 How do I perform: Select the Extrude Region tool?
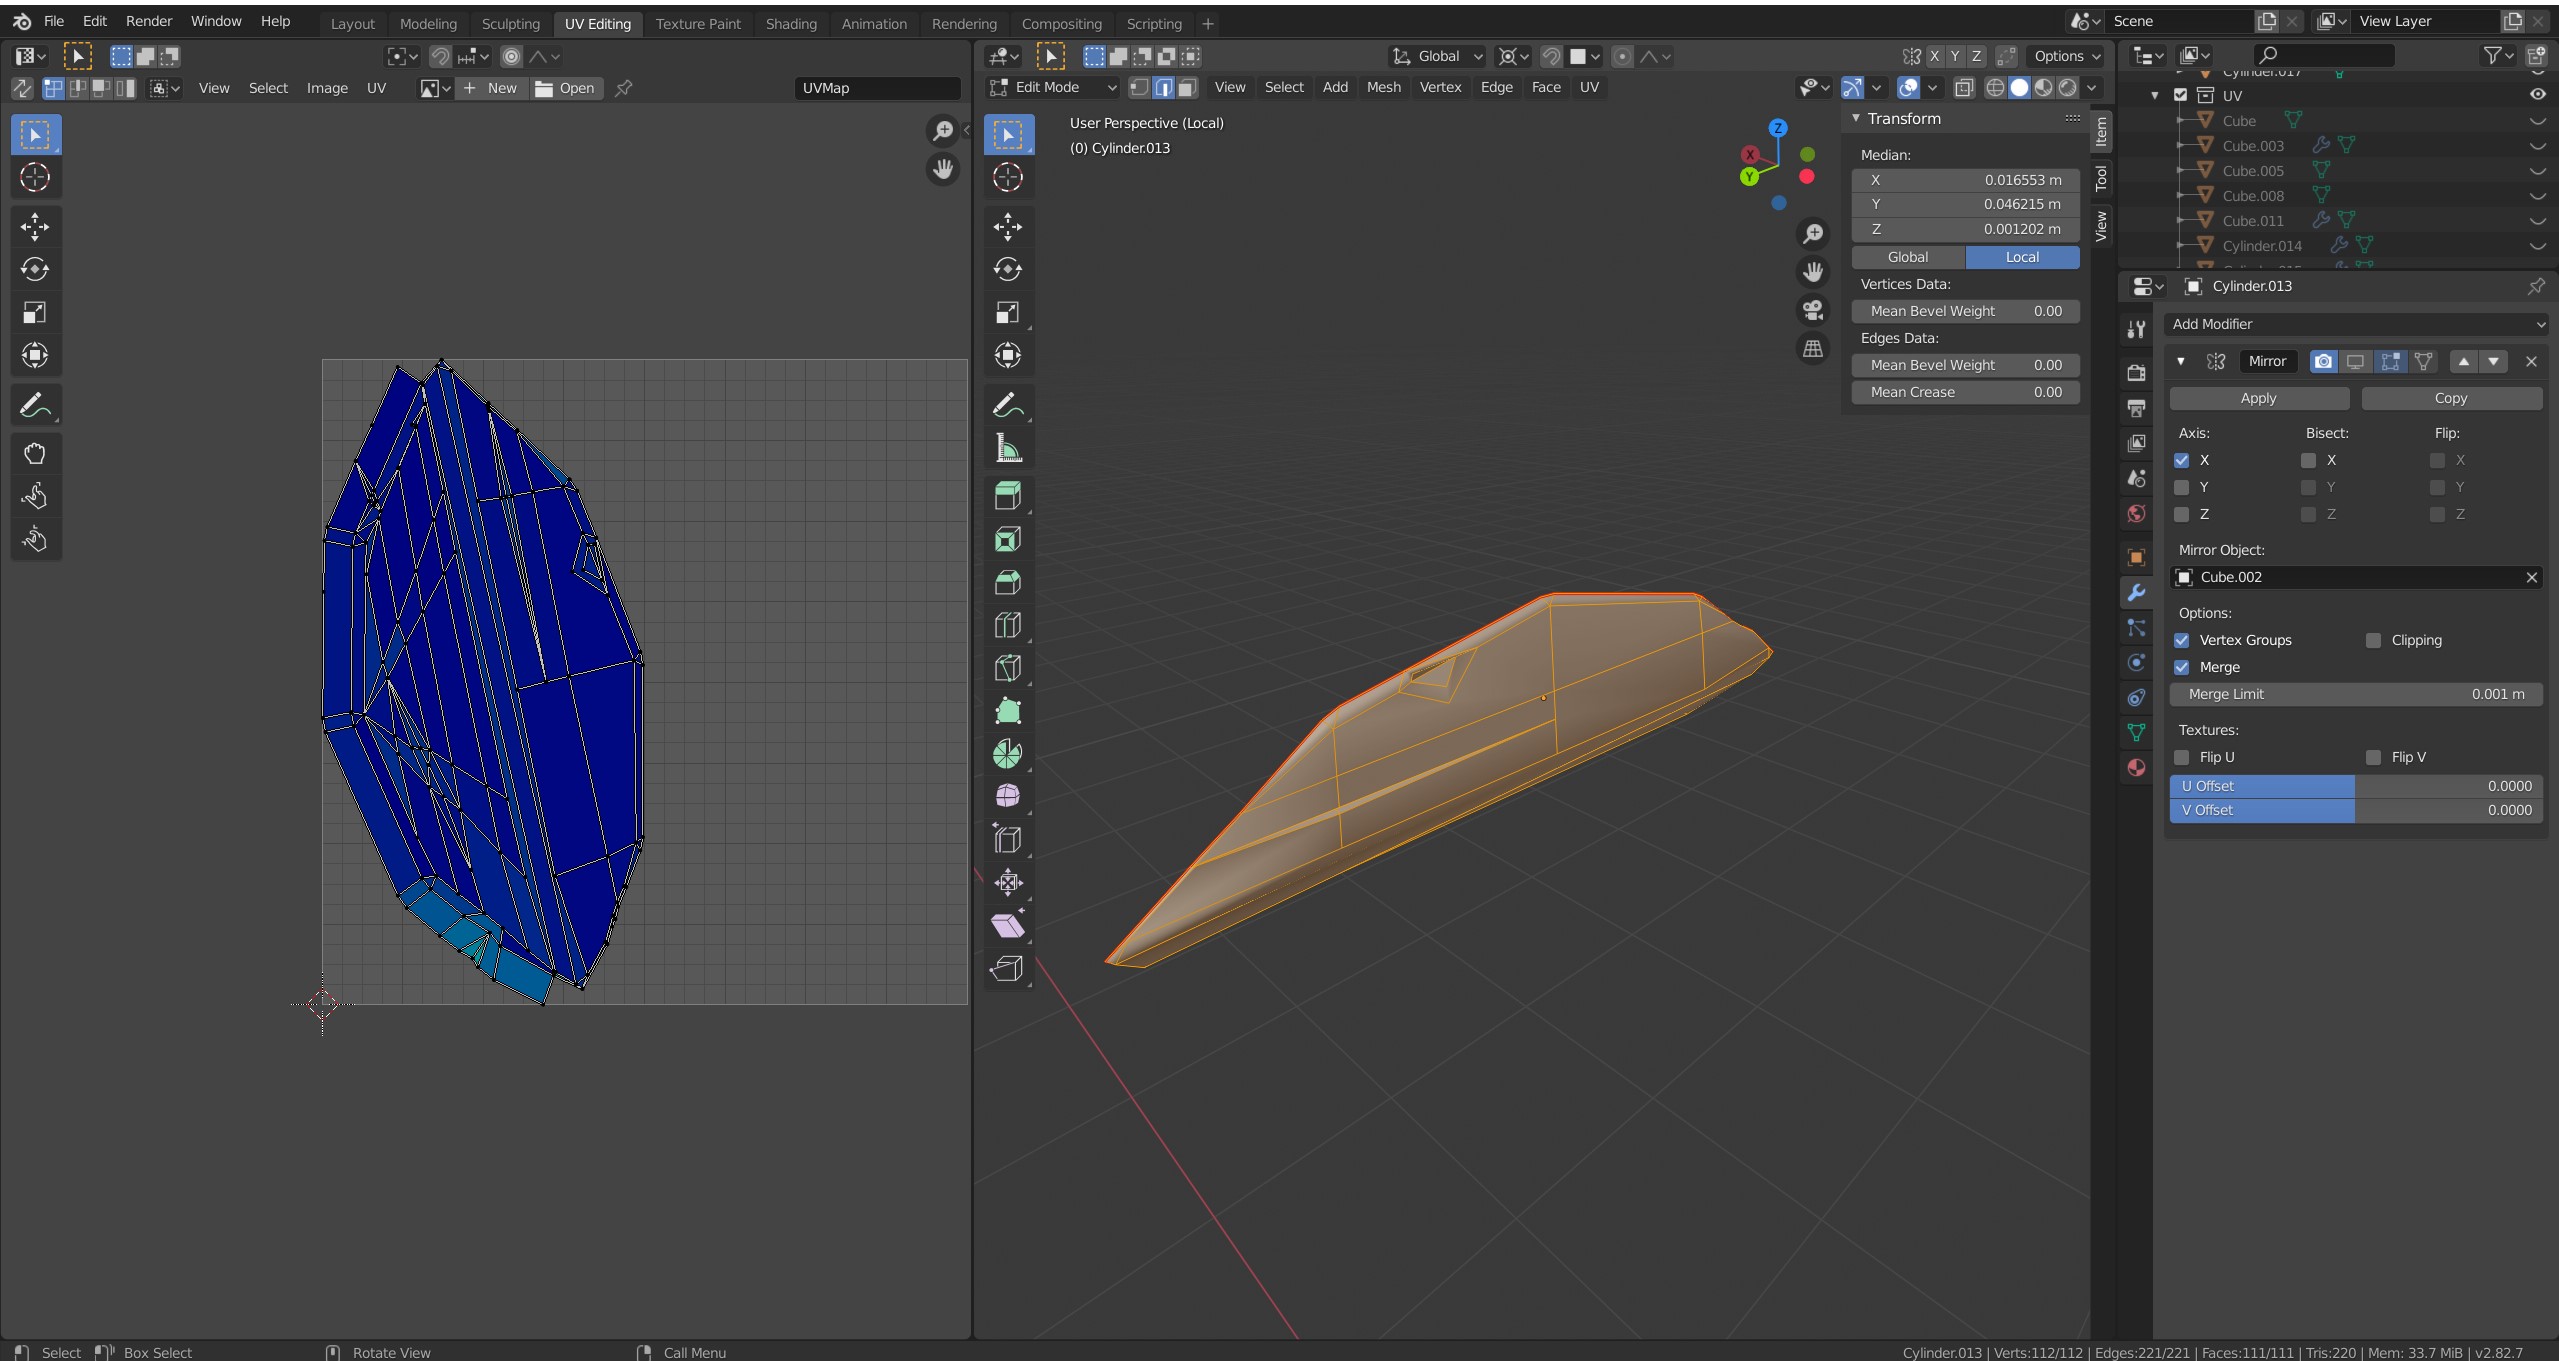coord(1007,496)
